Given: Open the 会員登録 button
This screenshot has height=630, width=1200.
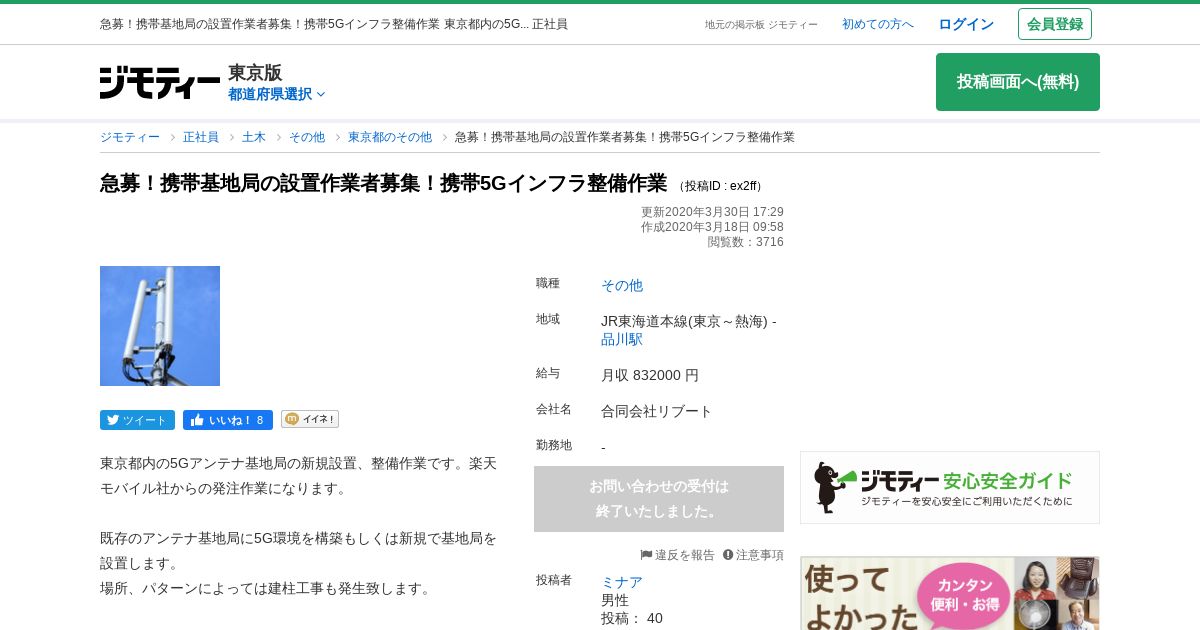Looking at the screenshot, I should (x=1055, y=24).
